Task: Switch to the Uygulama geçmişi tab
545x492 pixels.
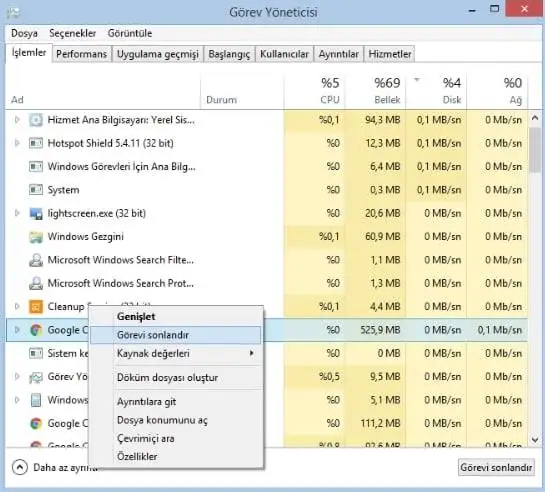Action: (157, 54)
